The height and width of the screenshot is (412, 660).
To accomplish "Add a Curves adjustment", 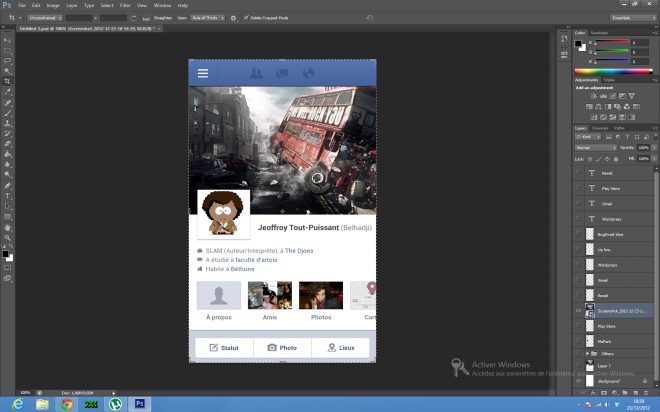I will pyautogui.click(x=613, y=96).
